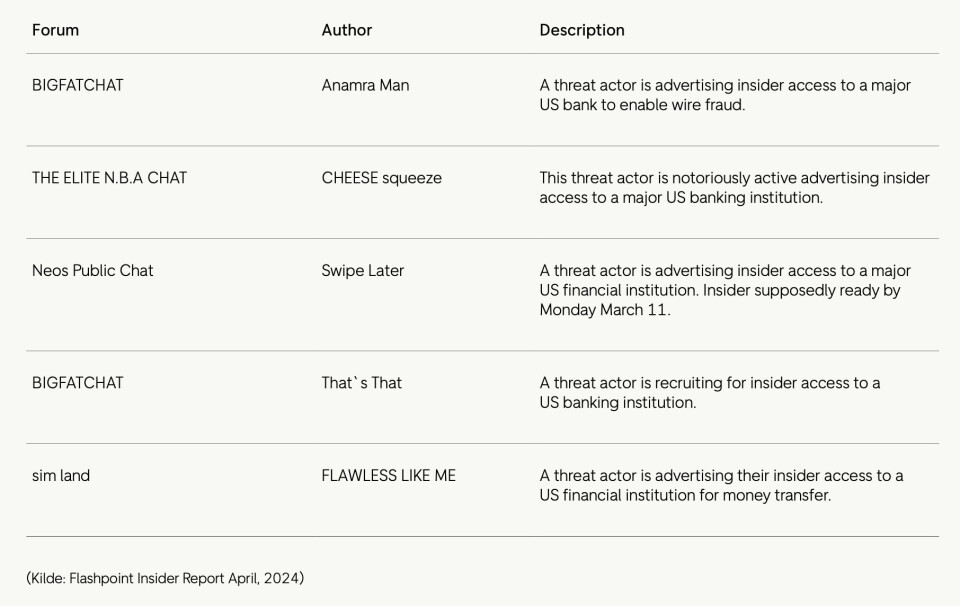Click the Forum column header
This screenshot has height=606, width=960.
tap(55, 30)
